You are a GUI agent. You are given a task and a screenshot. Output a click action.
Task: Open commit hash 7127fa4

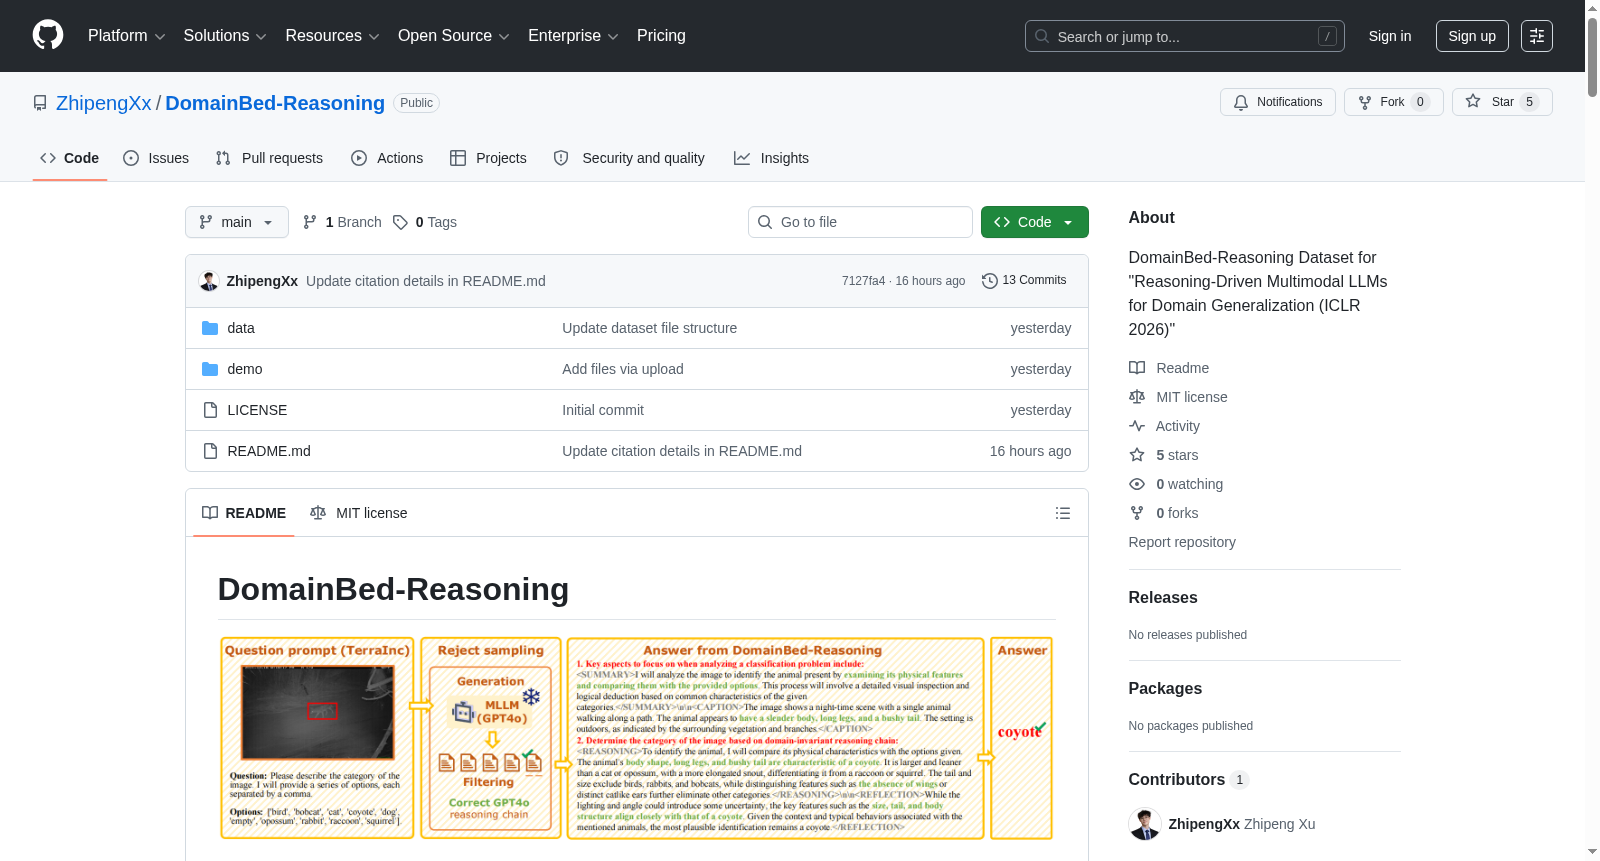[863, 281]
